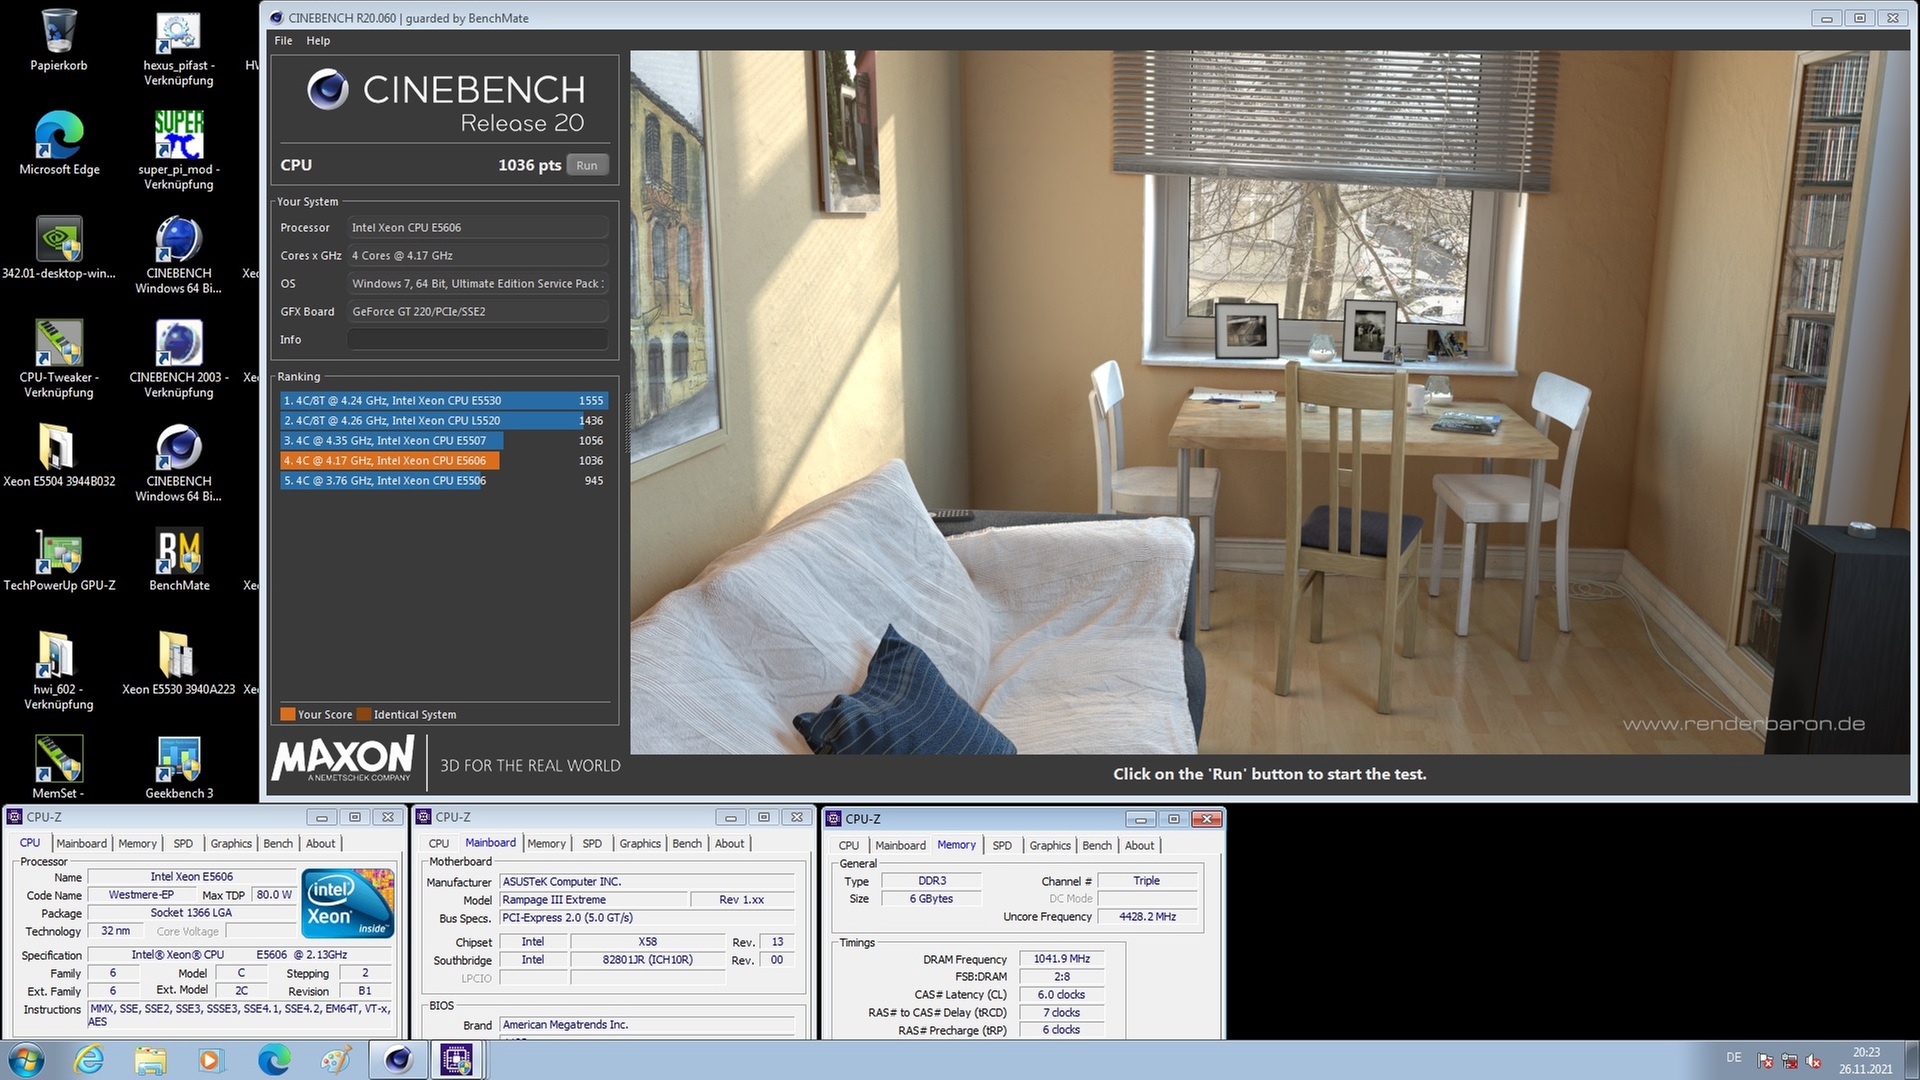This screenshot has height=1080, width=1920.
Task: Click the Processor field Intel Xeon CPU E5606
Action: pos(478,228)
